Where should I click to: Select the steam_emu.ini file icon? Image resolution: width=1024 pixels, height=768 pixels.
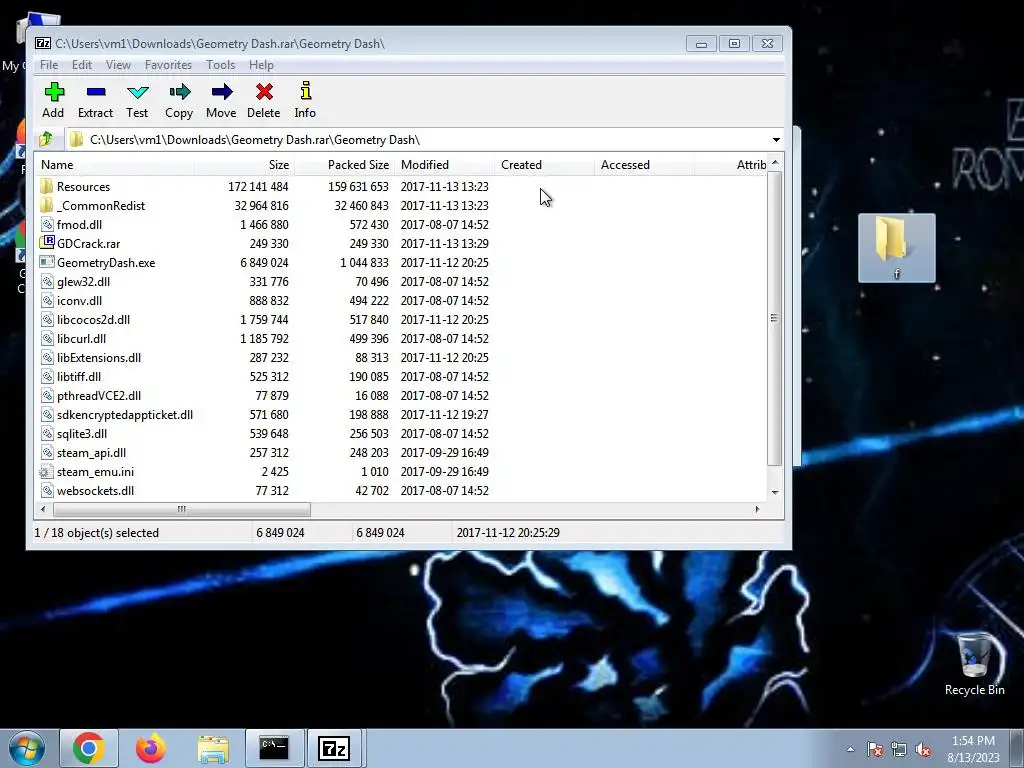coord(46,472)
